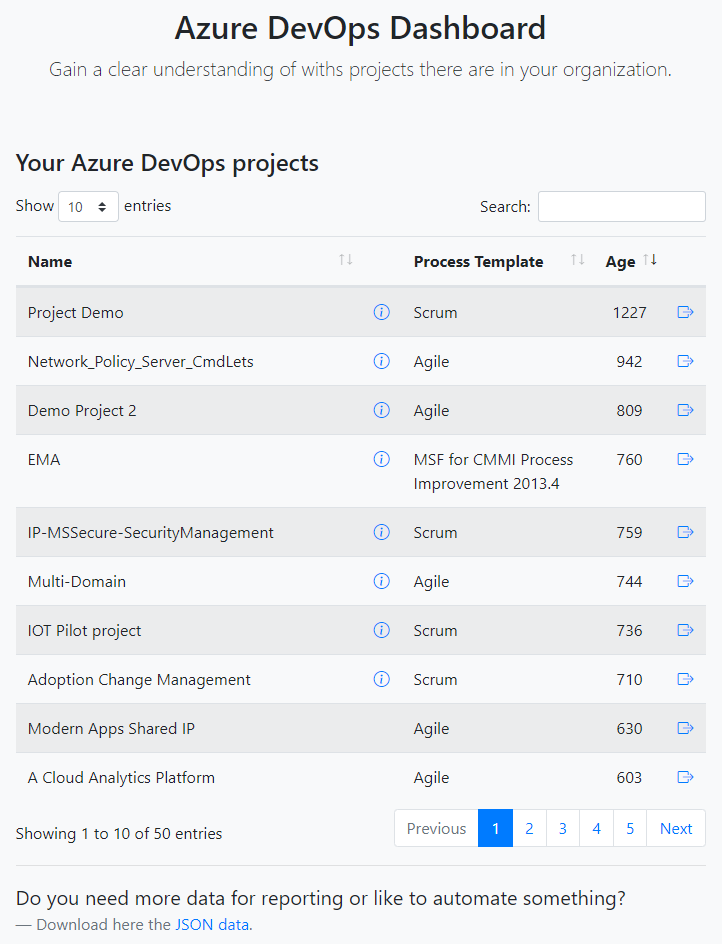Click the Search input field
Viewport: 722px width, 944px height.
click(621, 206)
